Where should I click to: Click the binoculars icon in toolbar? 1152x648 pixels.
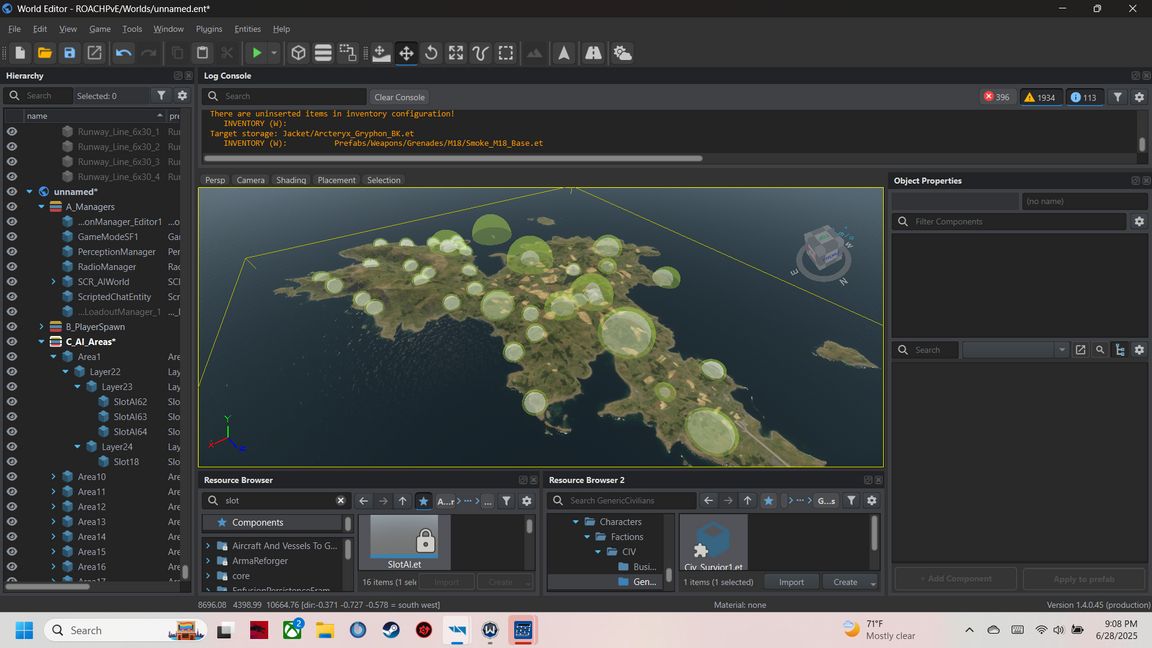coord(593,53)
